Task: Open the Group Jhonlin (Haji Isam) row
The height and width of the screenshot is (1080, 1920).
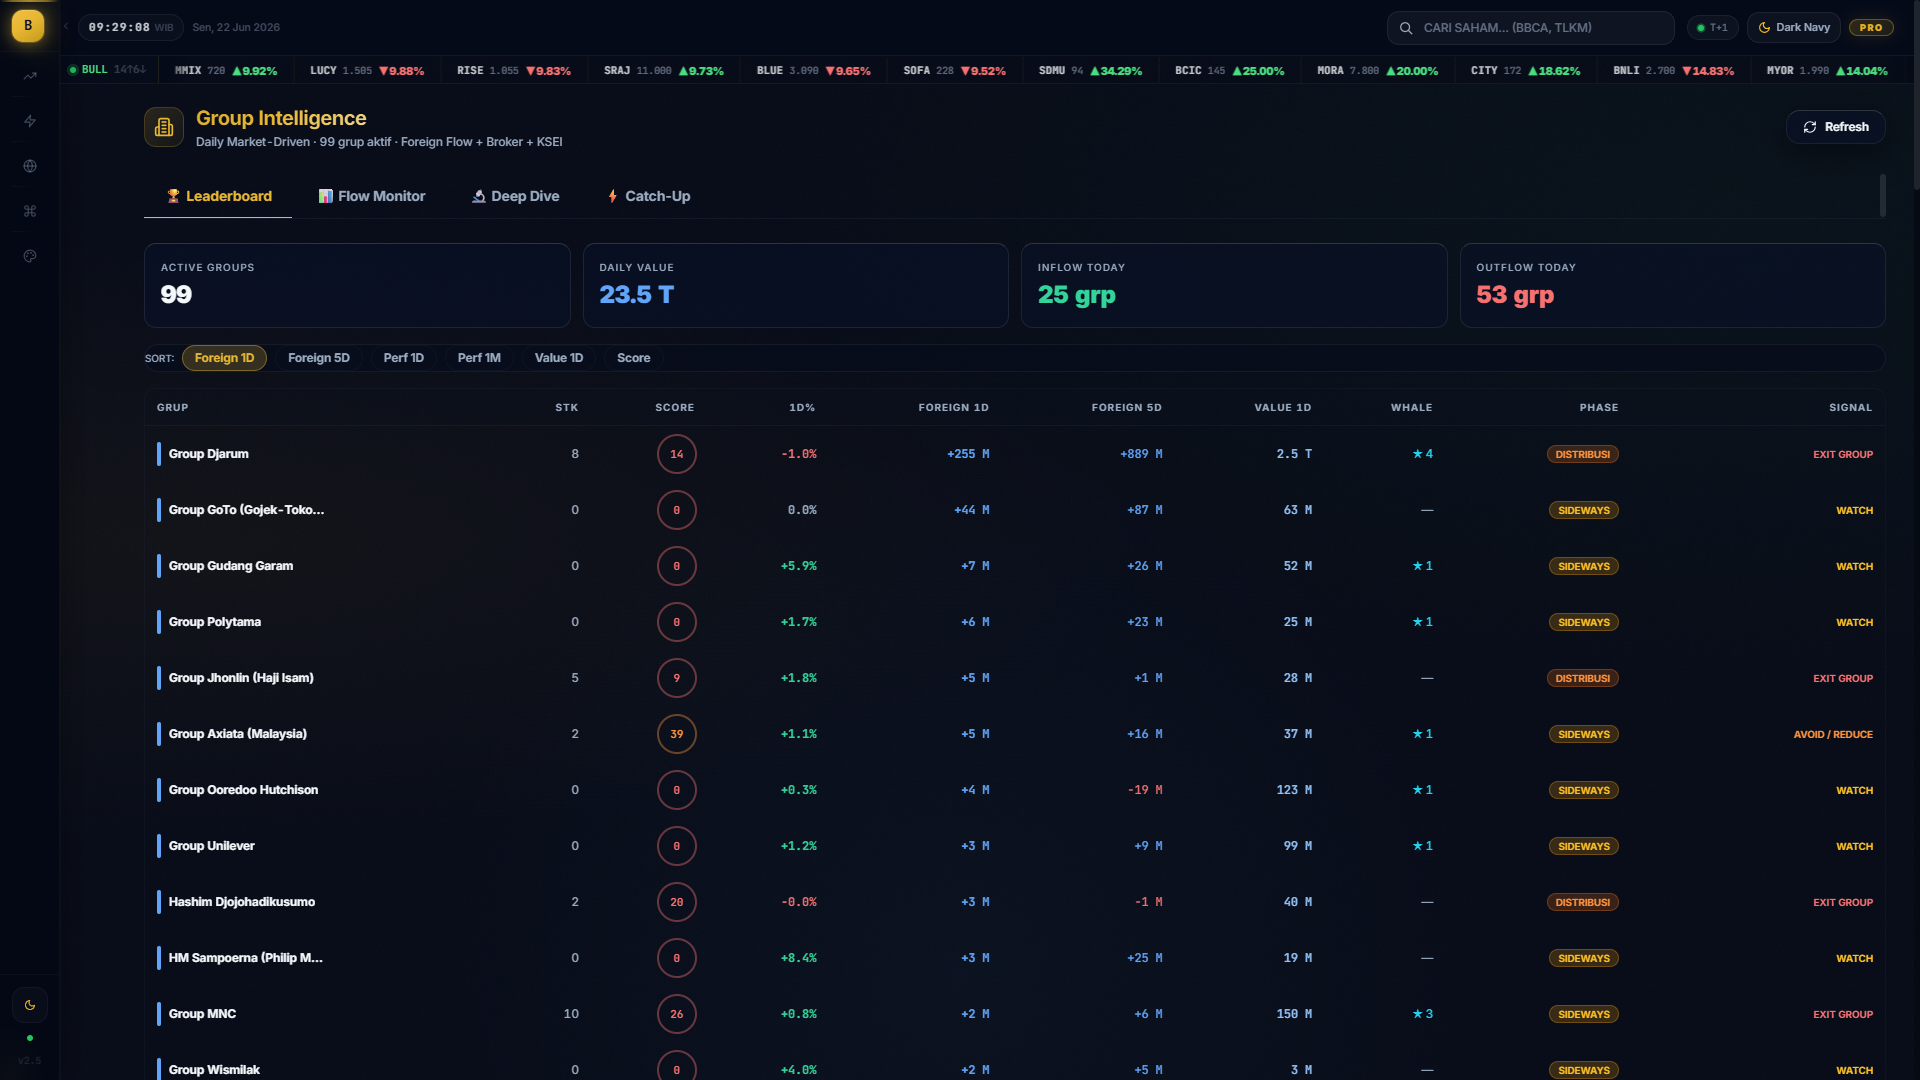Action: click(1014, 678)
